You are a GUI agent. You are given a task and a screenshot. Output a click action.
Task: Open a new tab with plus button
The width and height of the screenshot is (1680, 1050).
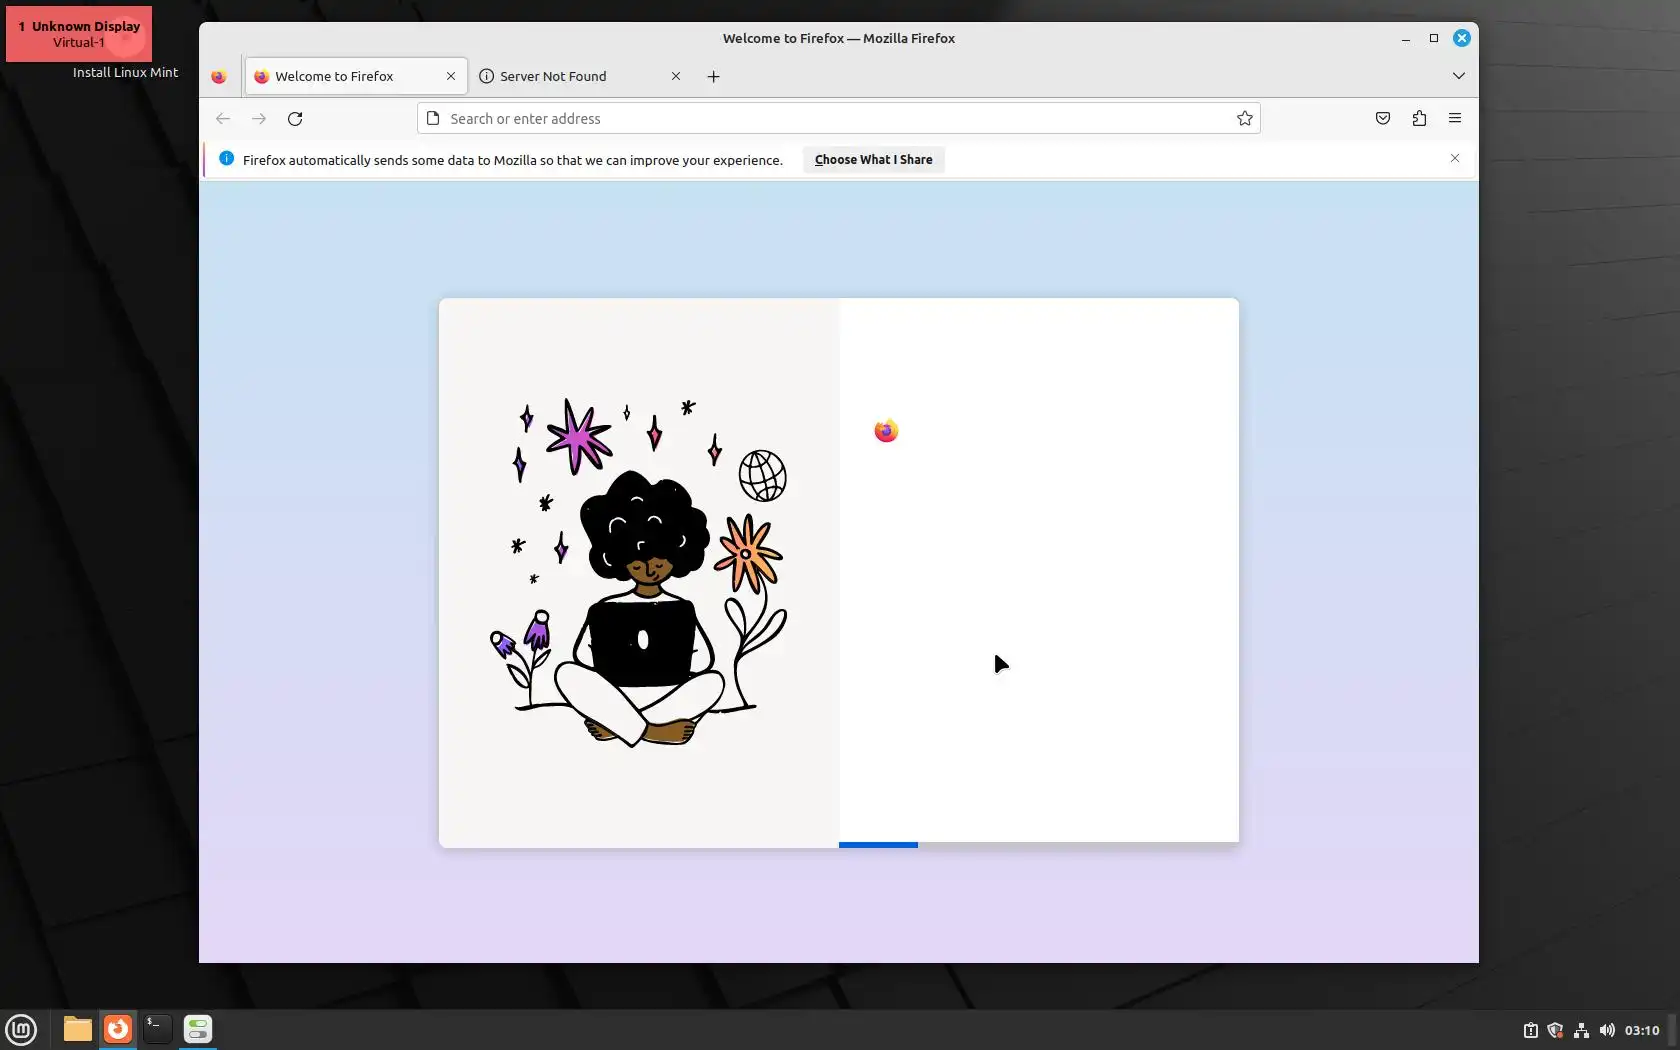[713, 76]
